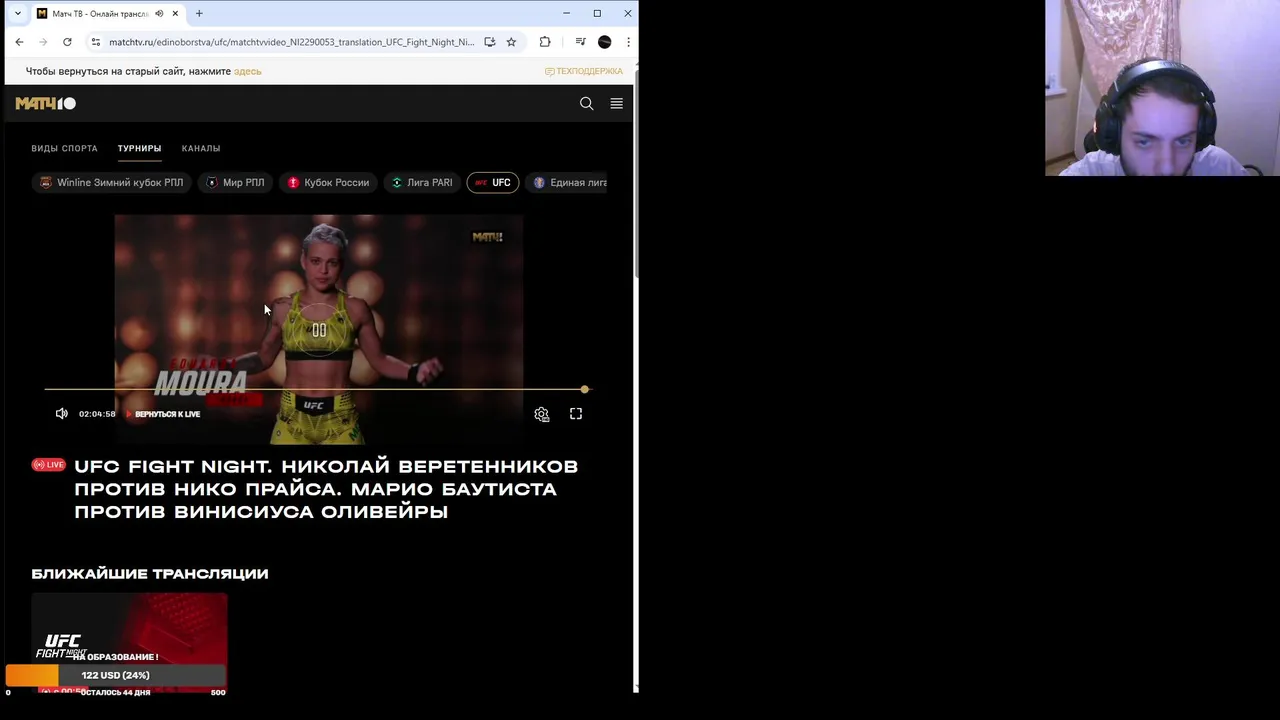The image size is (1280, 720).
Task: Click the red LIVE badge beside title
Action: pyautogui.click(x=48, y=465)
